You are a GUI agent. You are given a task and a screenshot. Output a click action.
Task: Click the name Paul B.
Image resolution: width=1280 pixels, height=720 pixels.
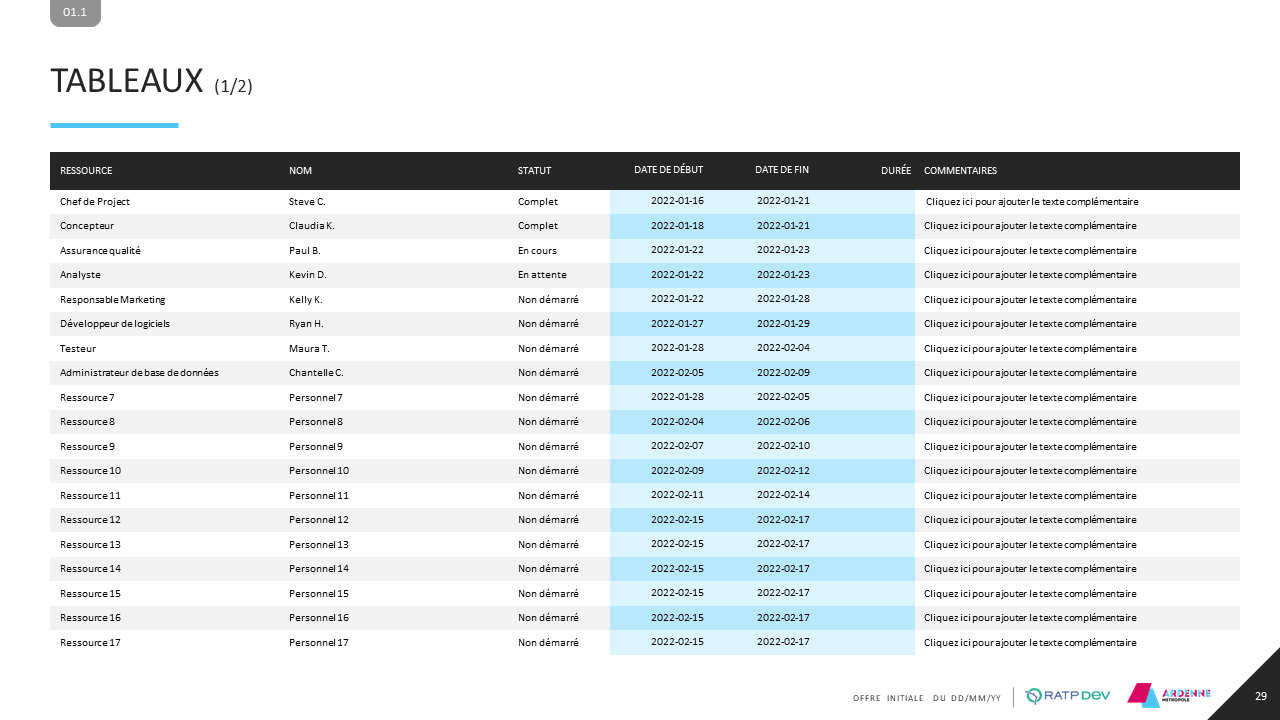click(x=305, y=251)
